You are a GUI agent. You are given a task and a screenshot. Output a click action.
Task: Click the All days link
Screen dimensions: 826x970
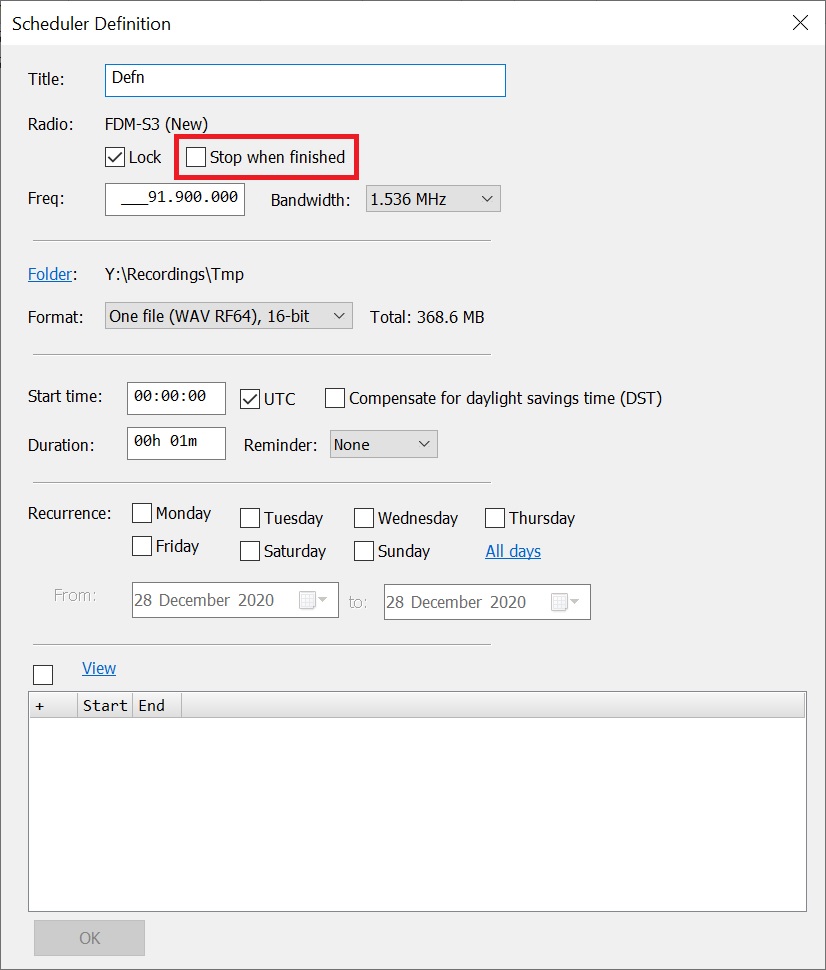click(x=513, y=551)
